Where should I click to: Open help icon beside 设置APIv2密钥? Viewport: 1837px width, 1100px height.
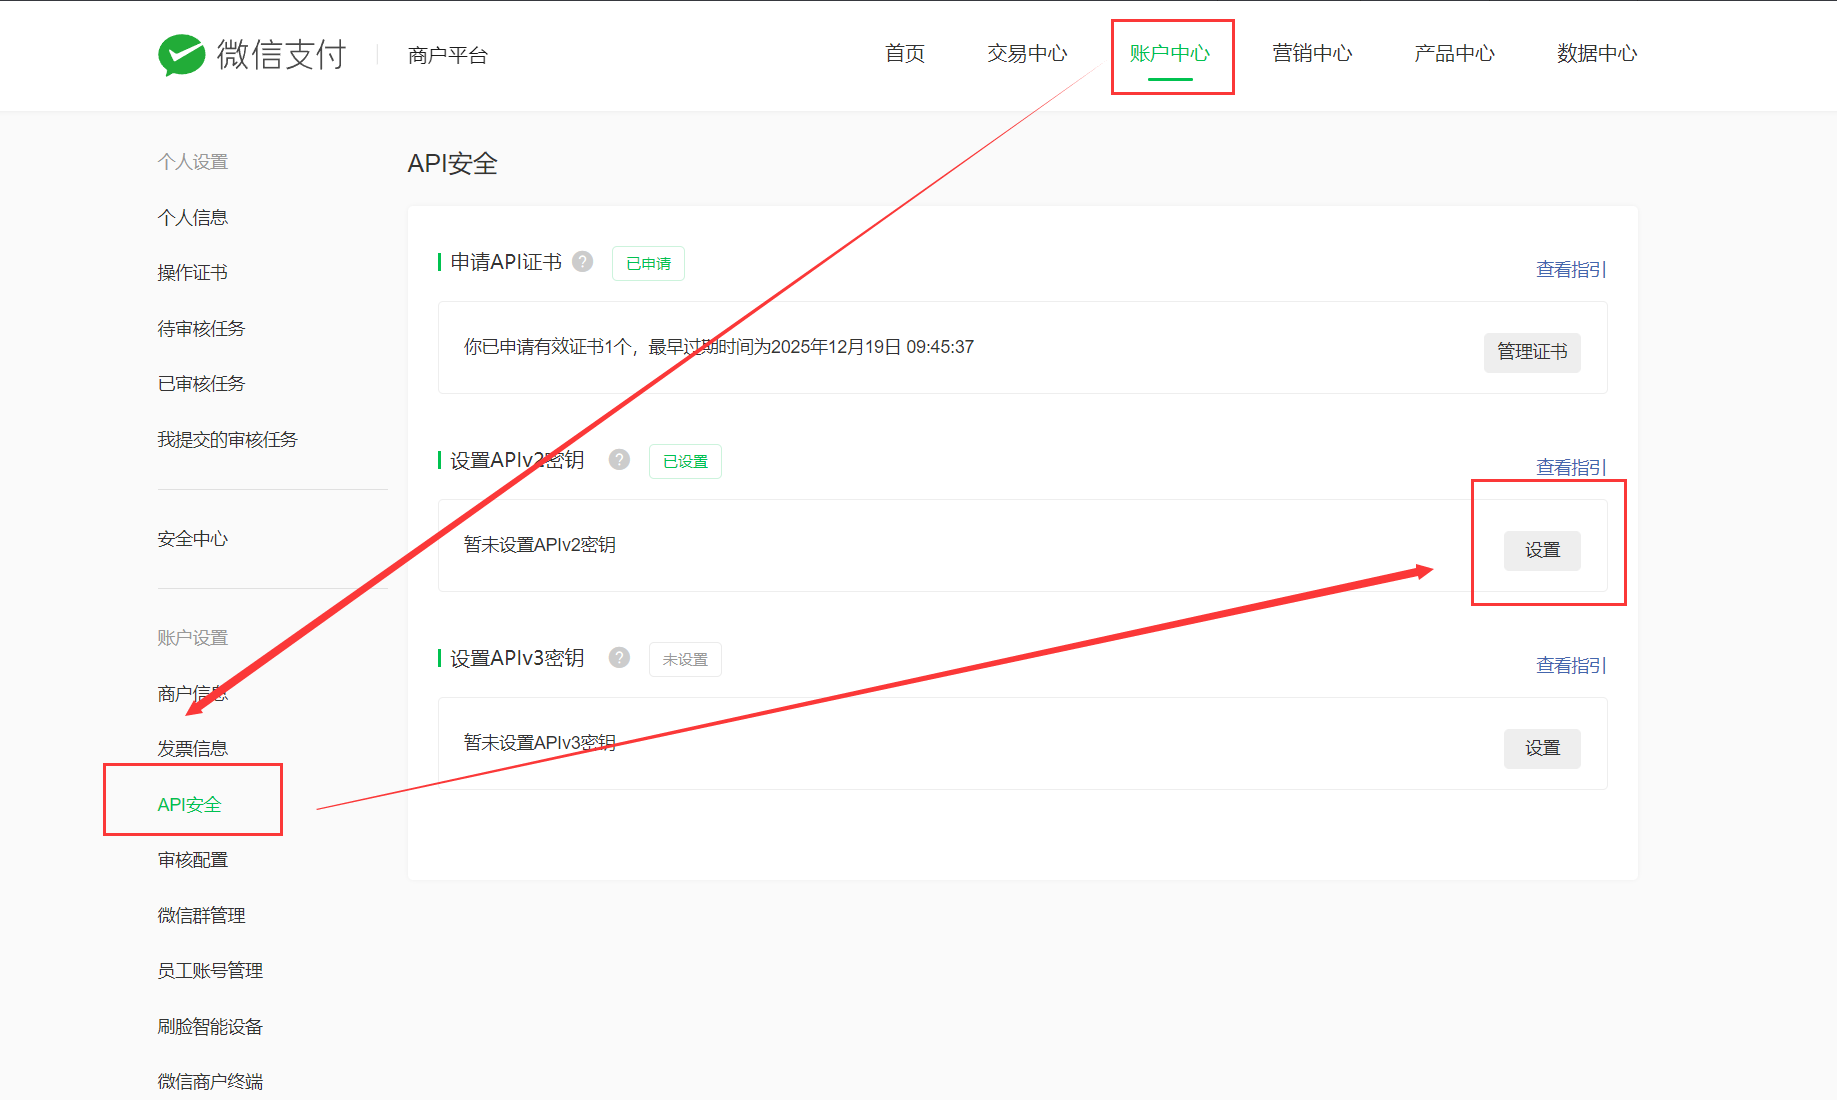click(x=620, y=460)
